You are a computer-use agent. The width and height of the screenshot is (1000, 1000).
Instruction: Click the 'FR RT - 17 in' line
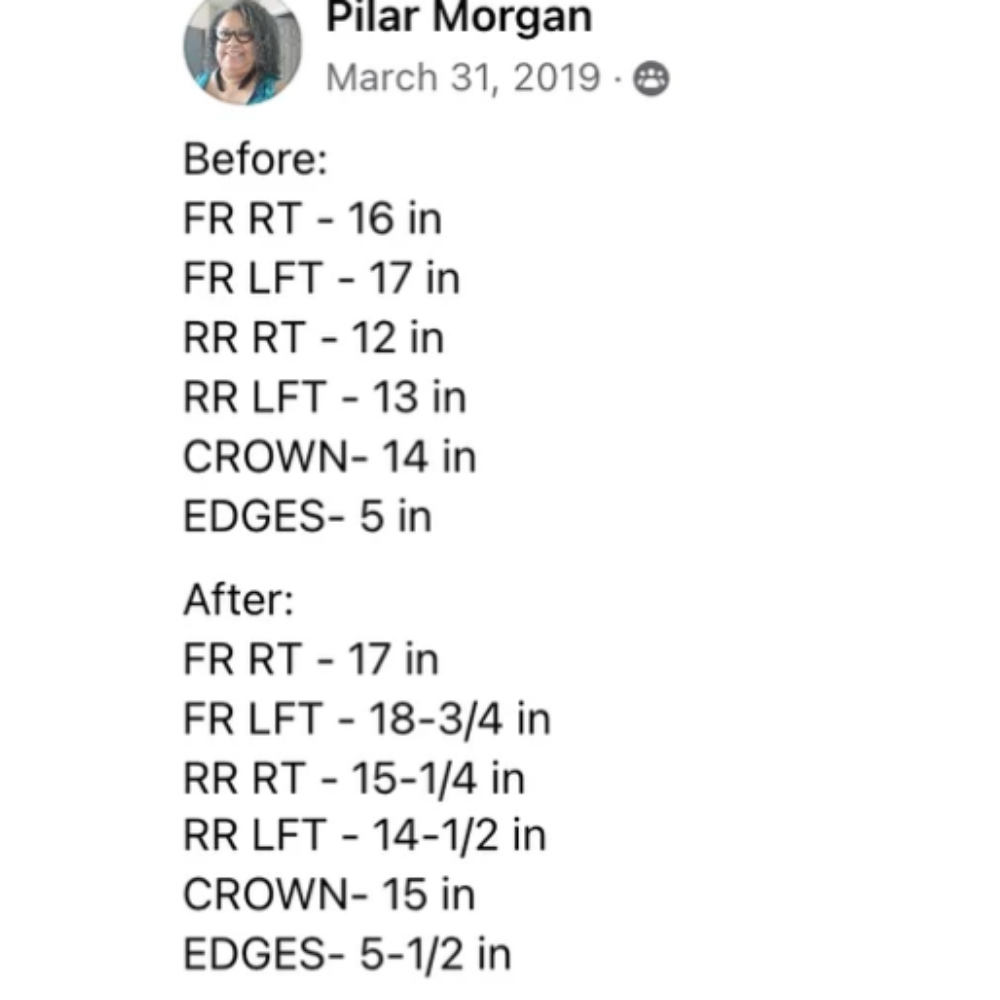coord(311,659)
